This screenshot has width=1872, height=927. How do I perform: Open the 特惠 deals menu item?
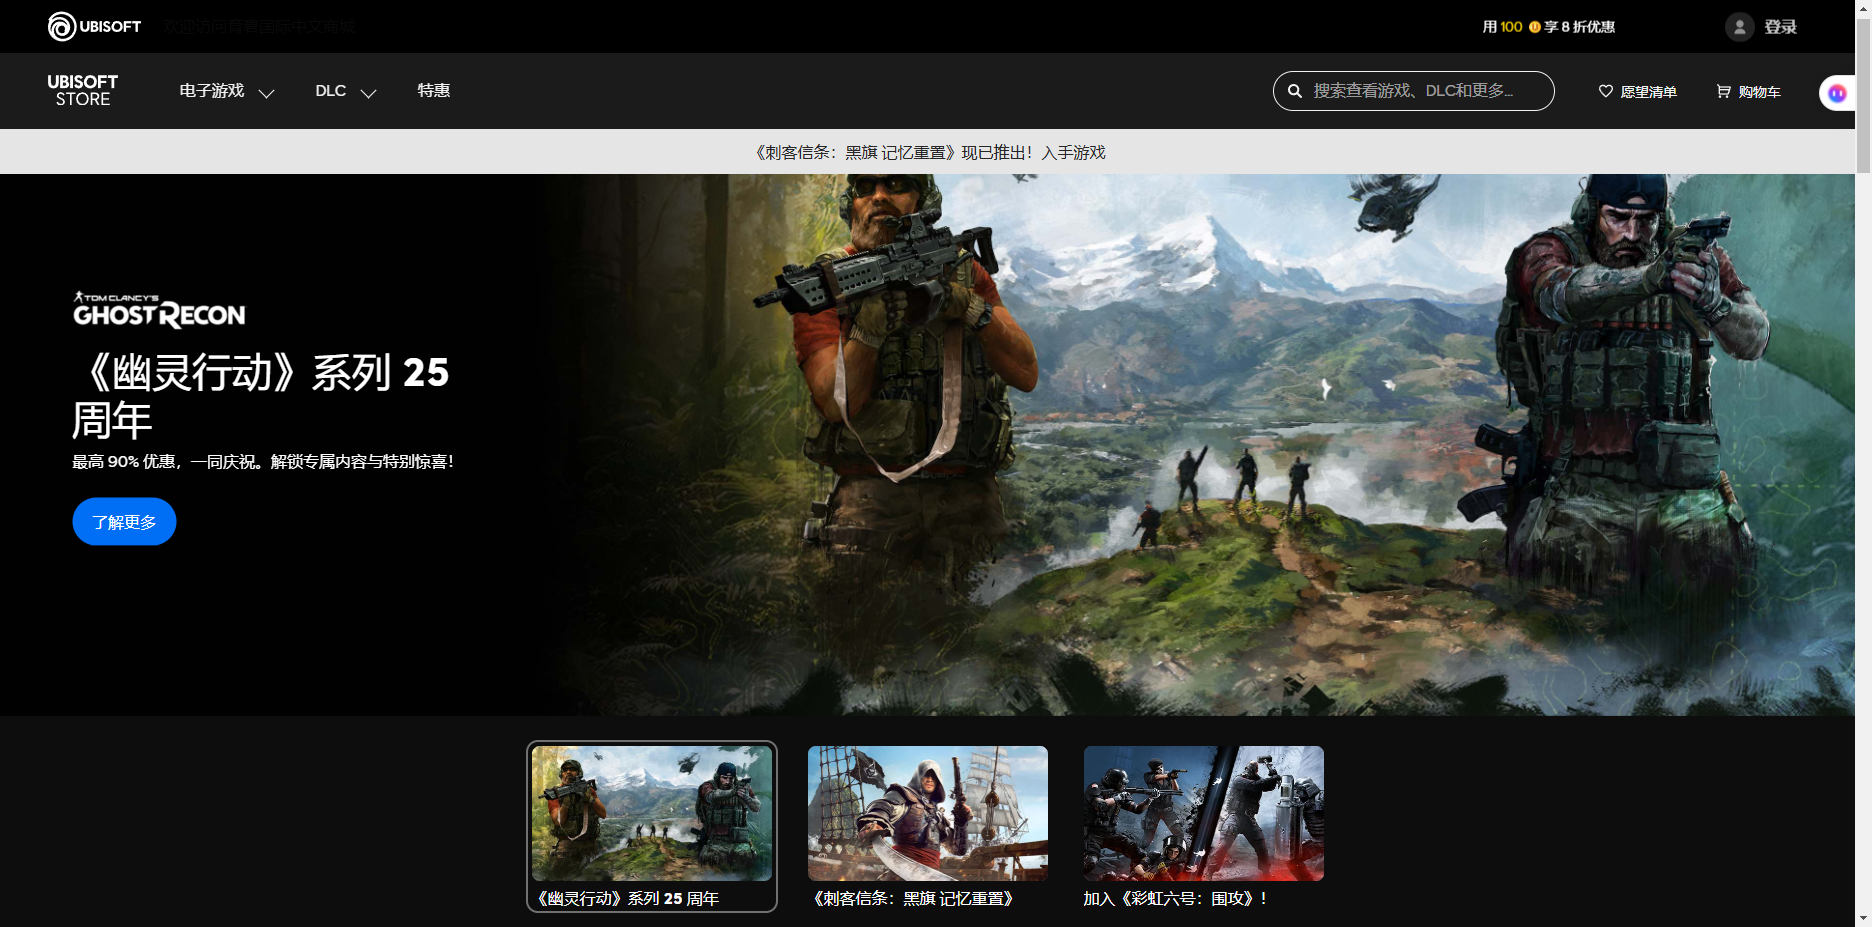pyautogui.click(x=434, y=91)
